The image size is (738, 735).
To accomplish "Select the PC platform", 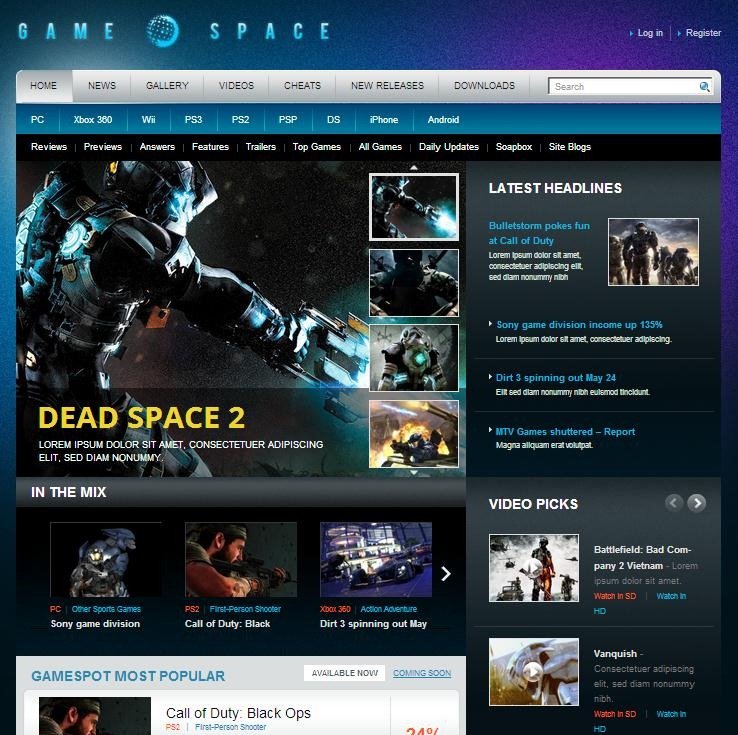I will [x=37, y=120].
